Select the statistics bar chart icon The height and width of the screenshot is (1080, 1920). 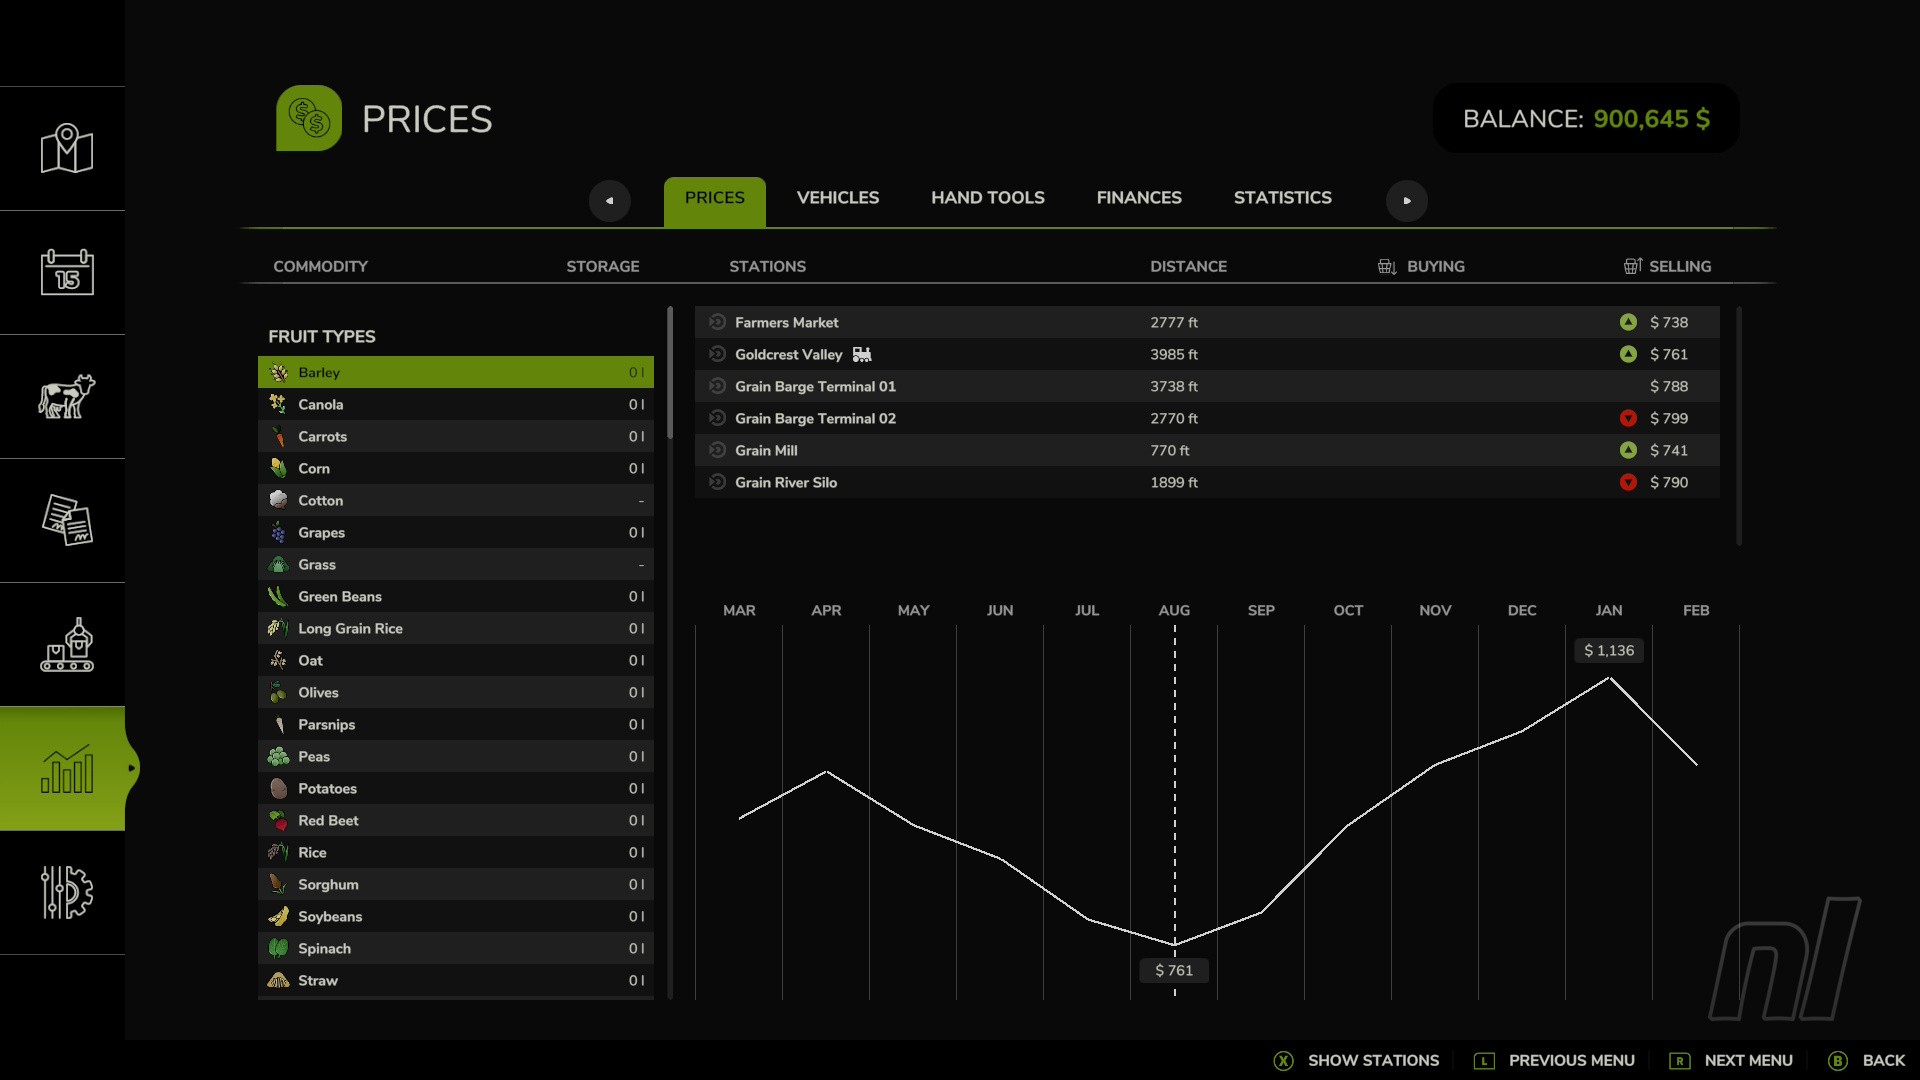tap(66, 768)
